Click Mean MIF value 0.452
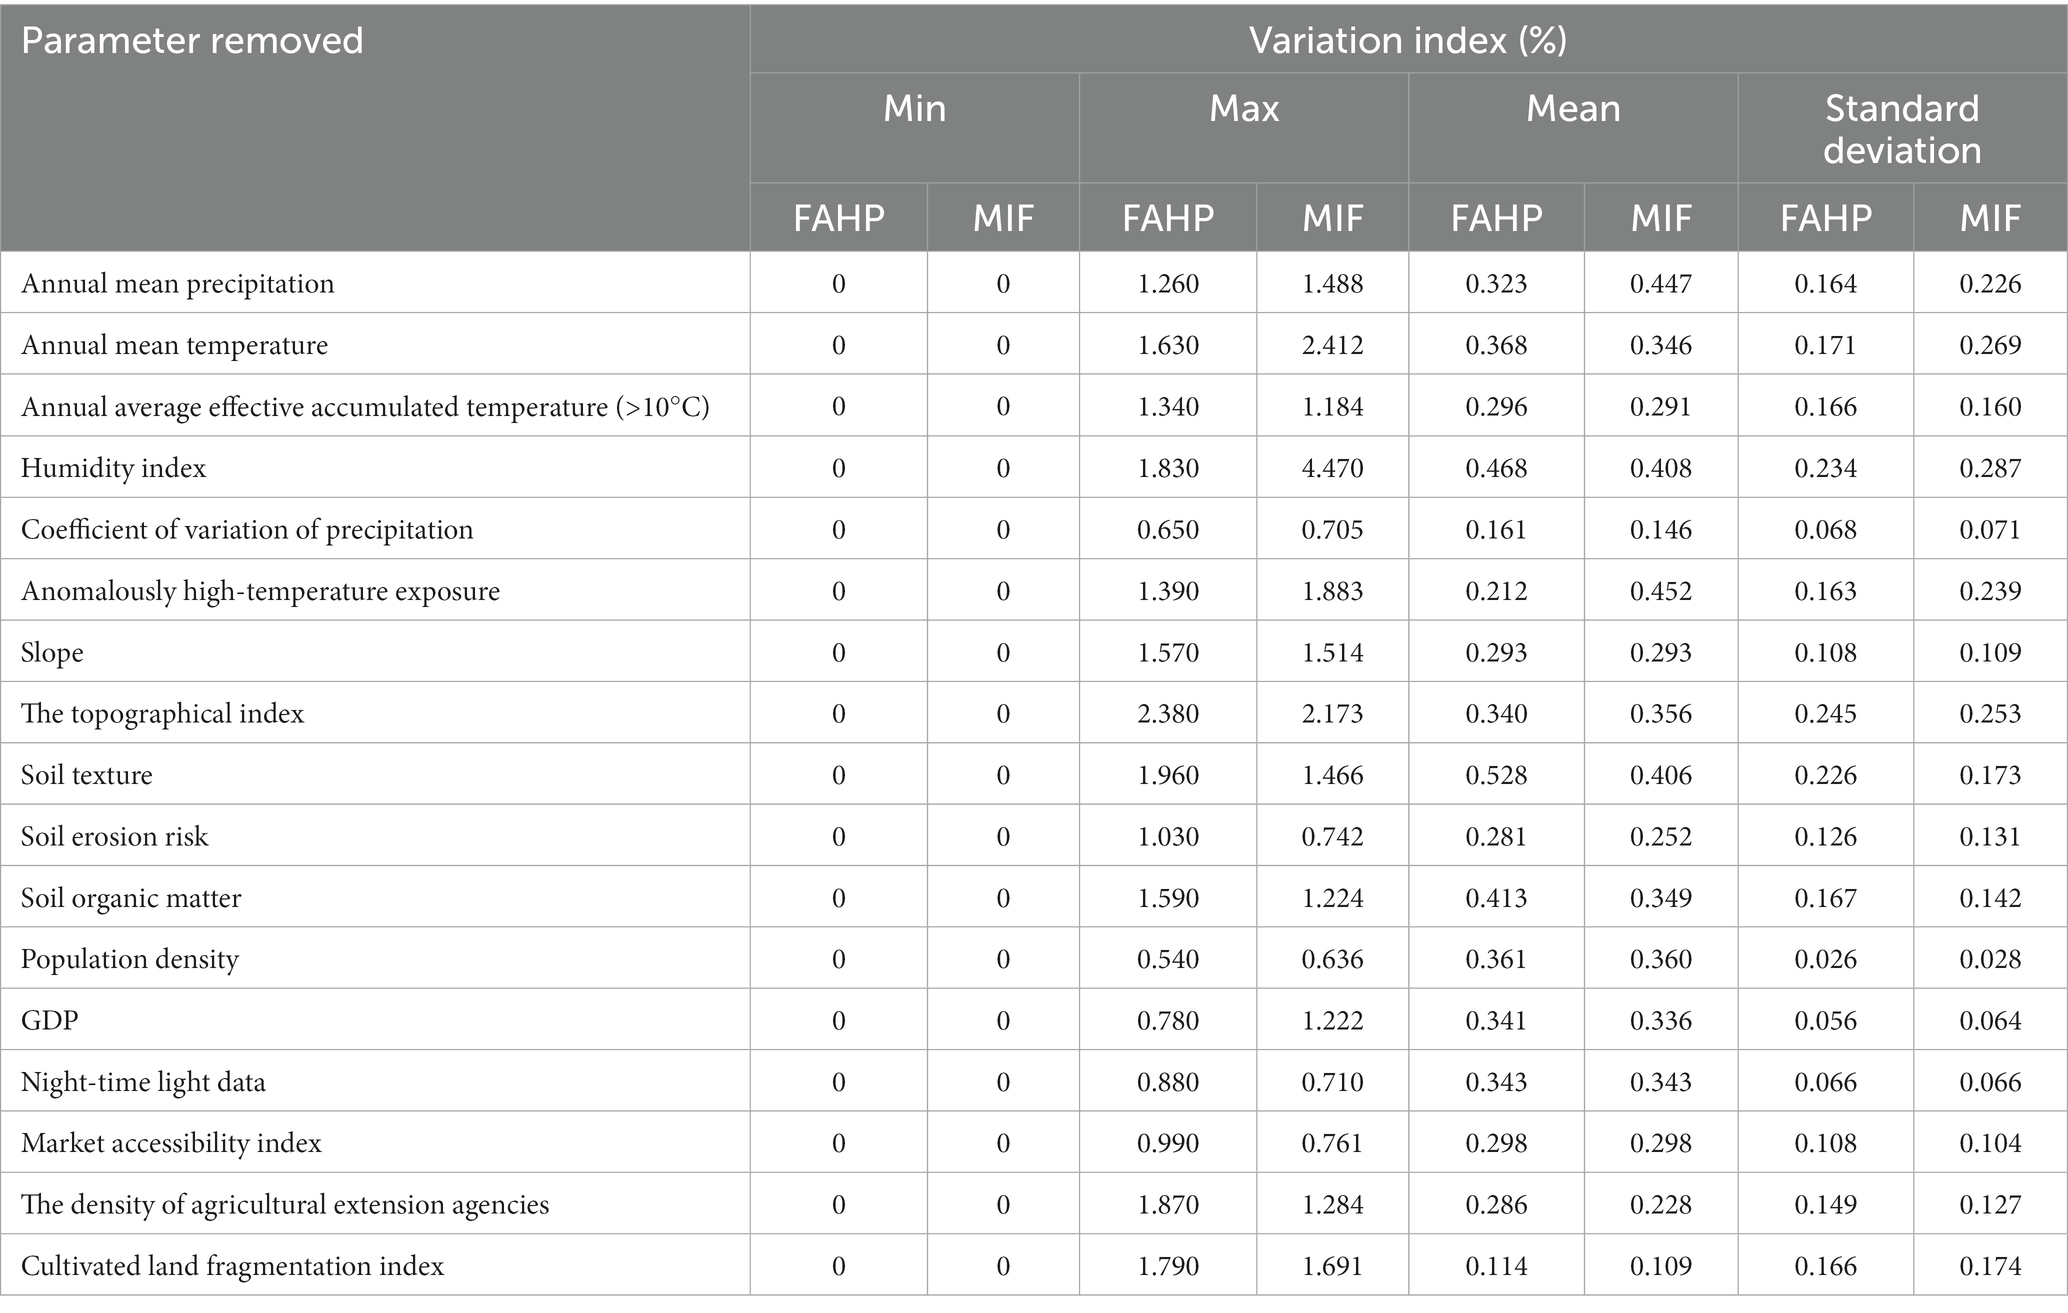Viewport: 2068px width, 1313px height. (1661, 591)
